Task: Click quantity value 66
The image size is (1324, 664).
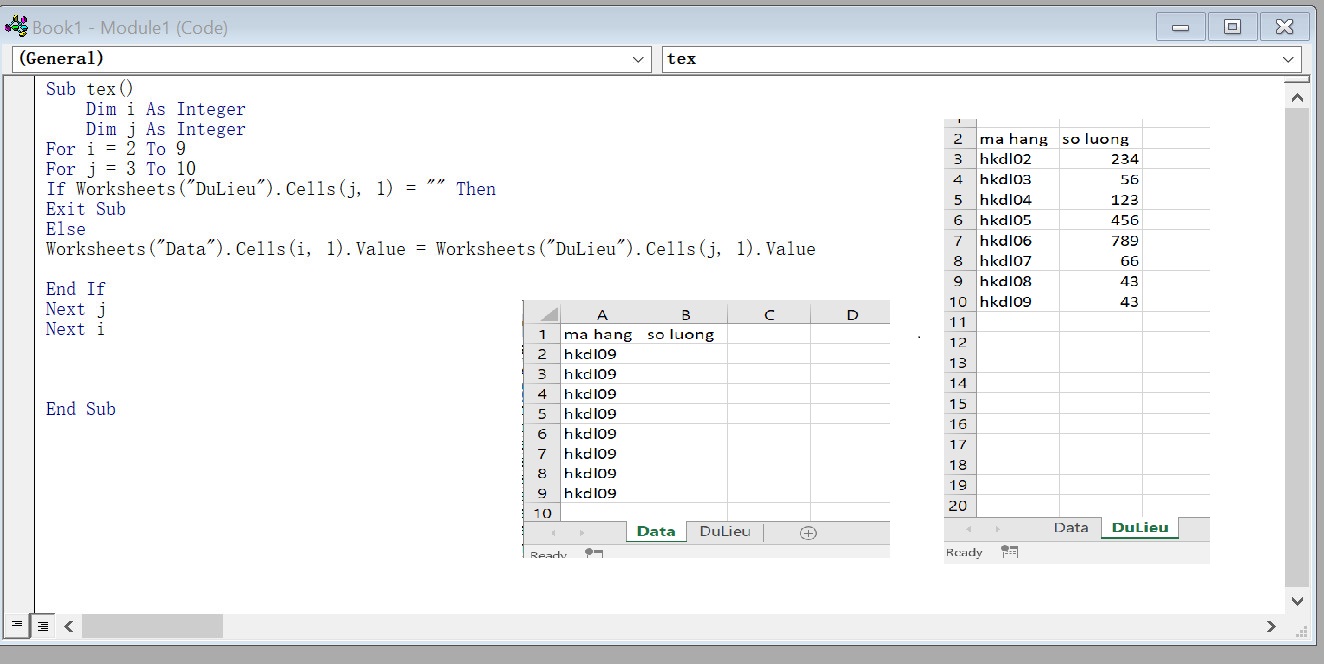Action: (1129, 261)
